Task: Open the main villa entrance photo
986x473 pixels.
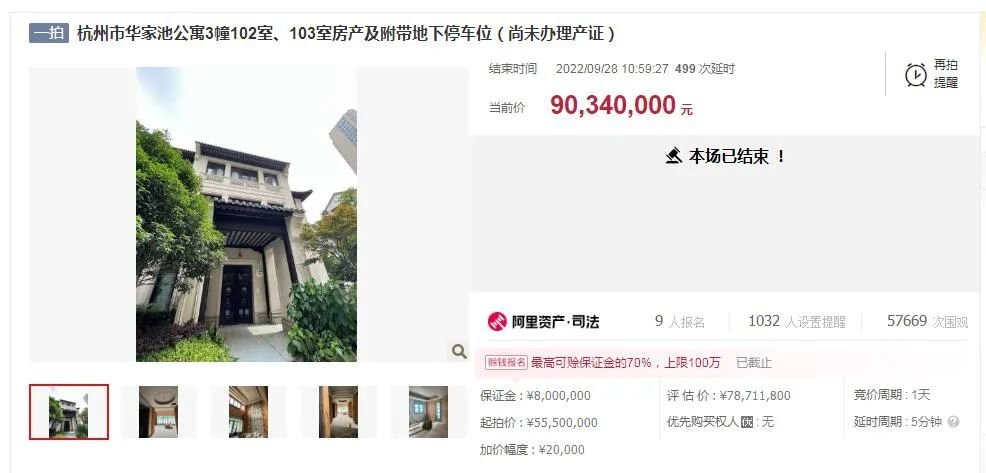Action: point(246,214)
